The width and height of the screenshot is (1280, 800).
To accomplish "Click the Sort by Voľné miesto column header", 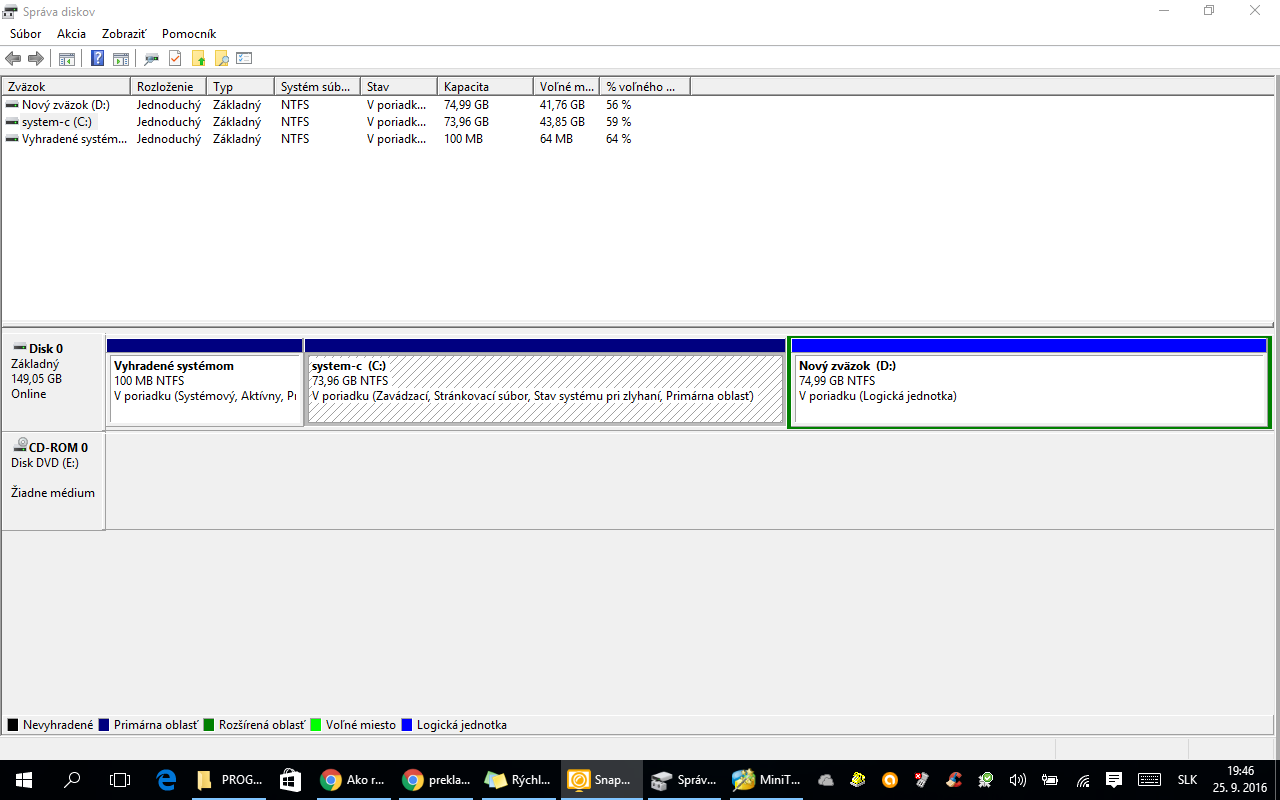I will (566, 87).
